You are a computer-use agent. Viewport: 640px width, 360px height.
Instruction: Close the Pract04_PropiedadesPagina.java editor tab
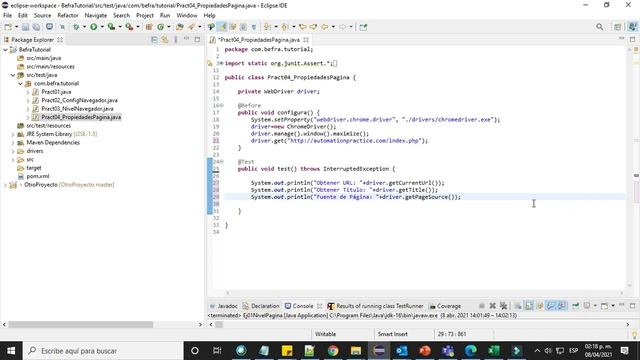coord(306,40)
